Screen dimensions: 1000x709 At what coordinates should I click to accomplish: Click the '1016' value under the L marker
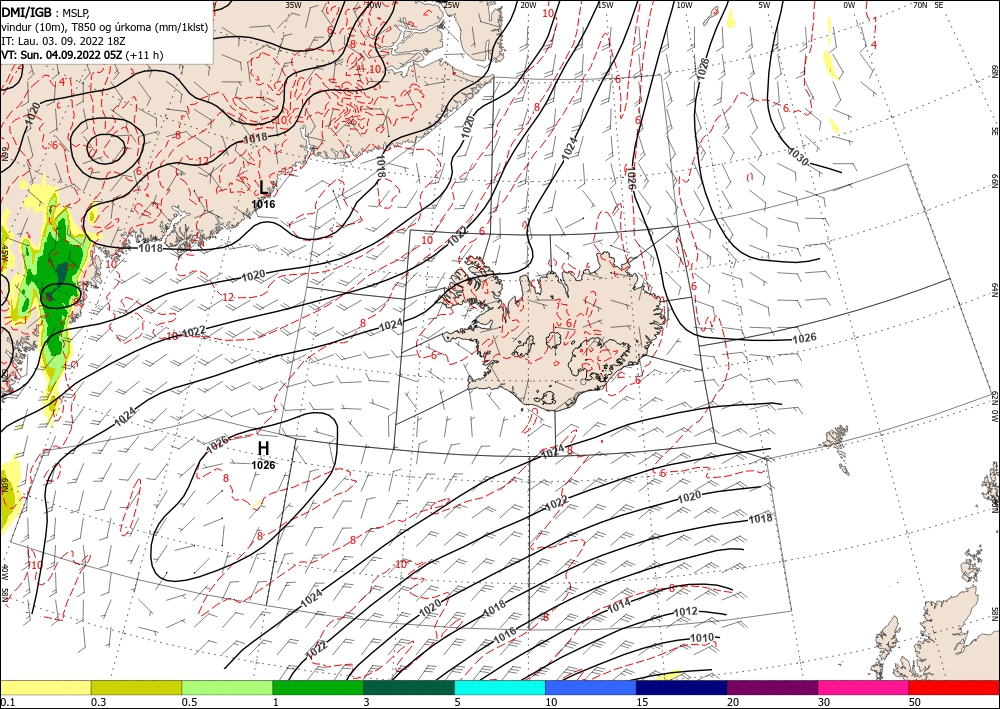coord(263,204)
